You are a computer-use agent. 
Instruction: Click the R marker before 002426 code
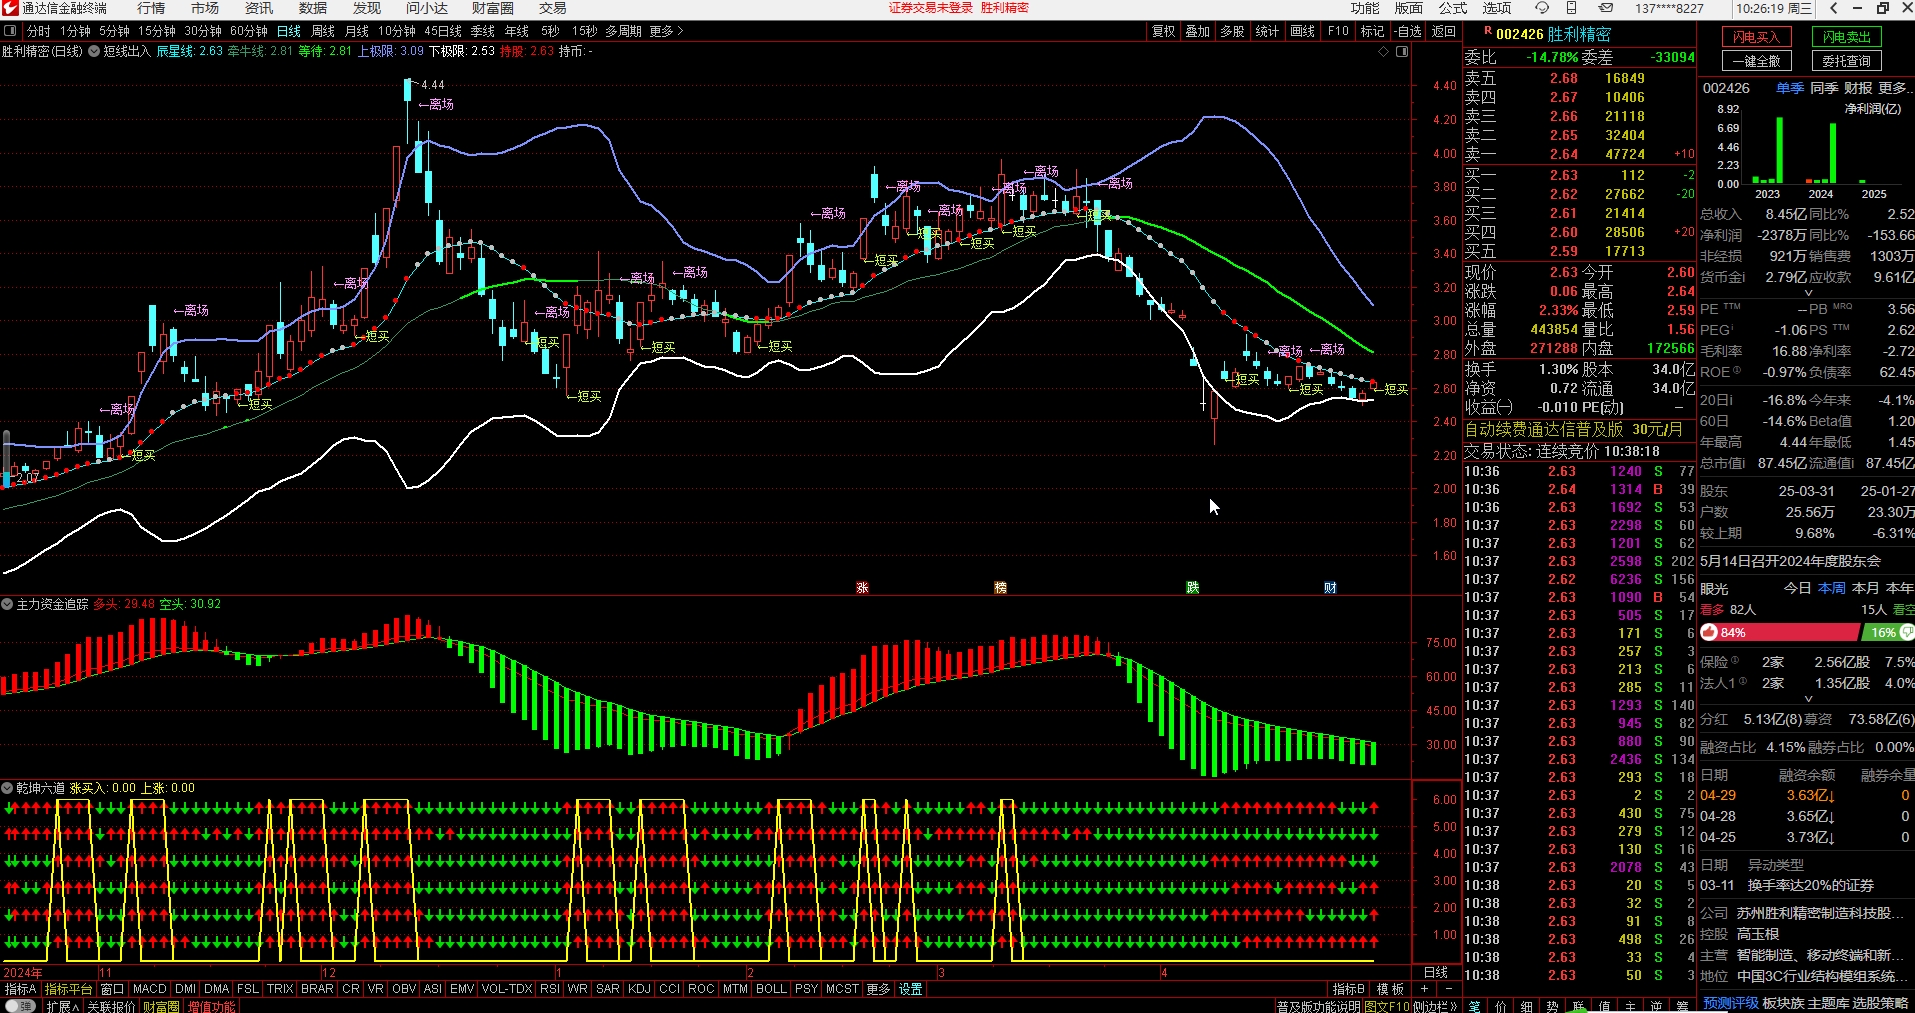pos(1488,32)
